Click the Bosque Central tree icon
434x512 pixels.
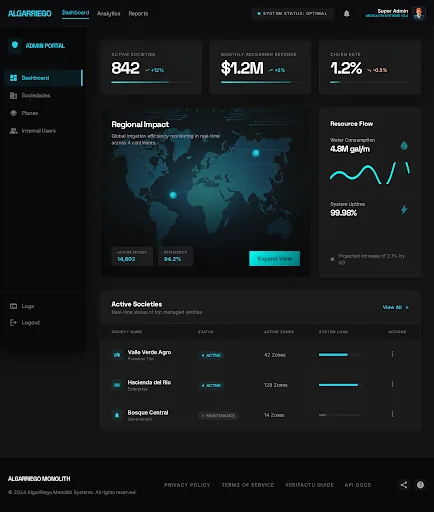pos(117,415)
